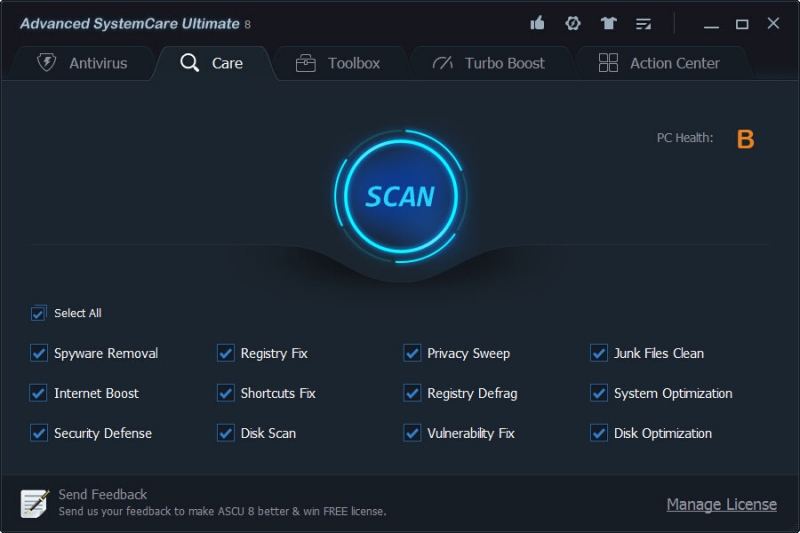The width and height of the screenshot is (800, 533).
Task: Switch to the Antivirus tab
Action: [82, 63]
